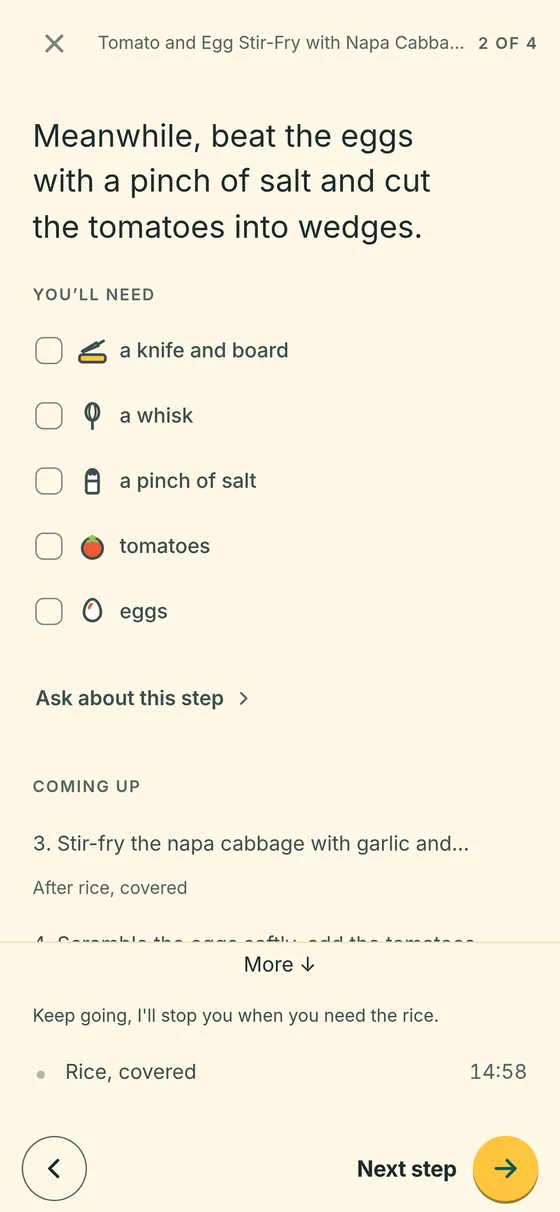Click the Next step label
This screenshot has width=560, height=1212.
point(406,1169)
